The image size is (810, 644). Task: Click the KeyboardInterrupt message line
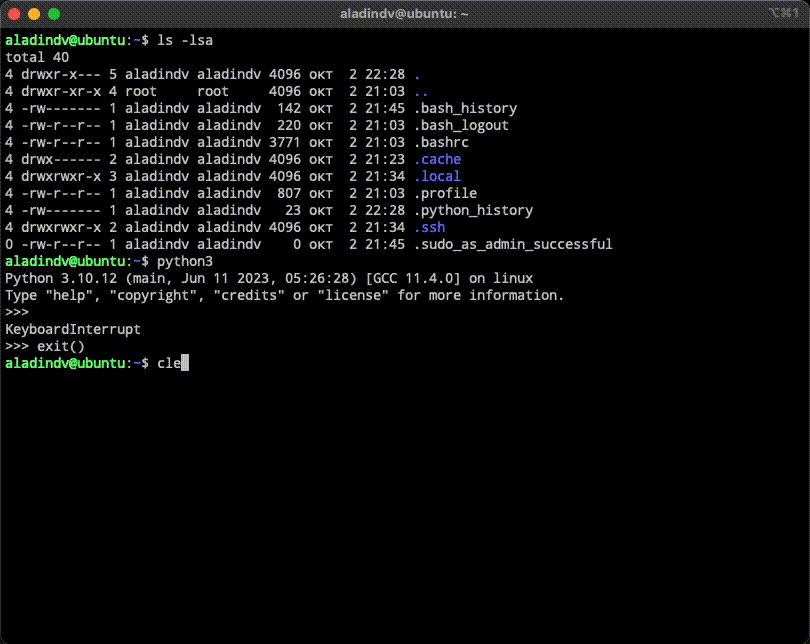[73, 329]
